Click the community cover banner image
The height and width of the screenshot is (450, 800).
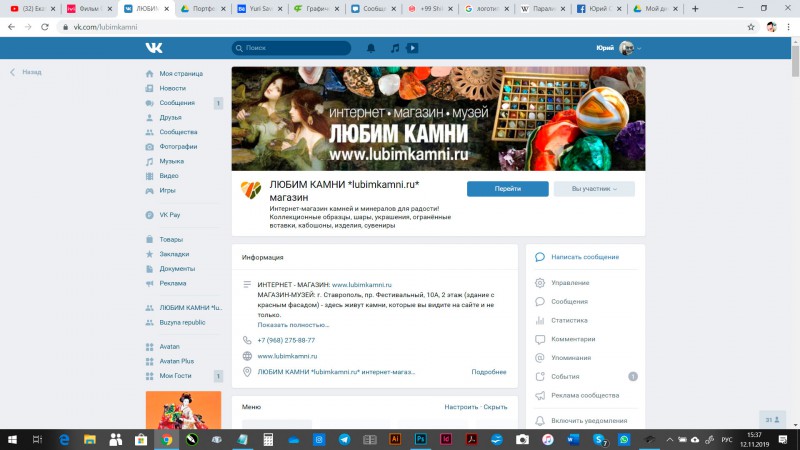[438, 119]
